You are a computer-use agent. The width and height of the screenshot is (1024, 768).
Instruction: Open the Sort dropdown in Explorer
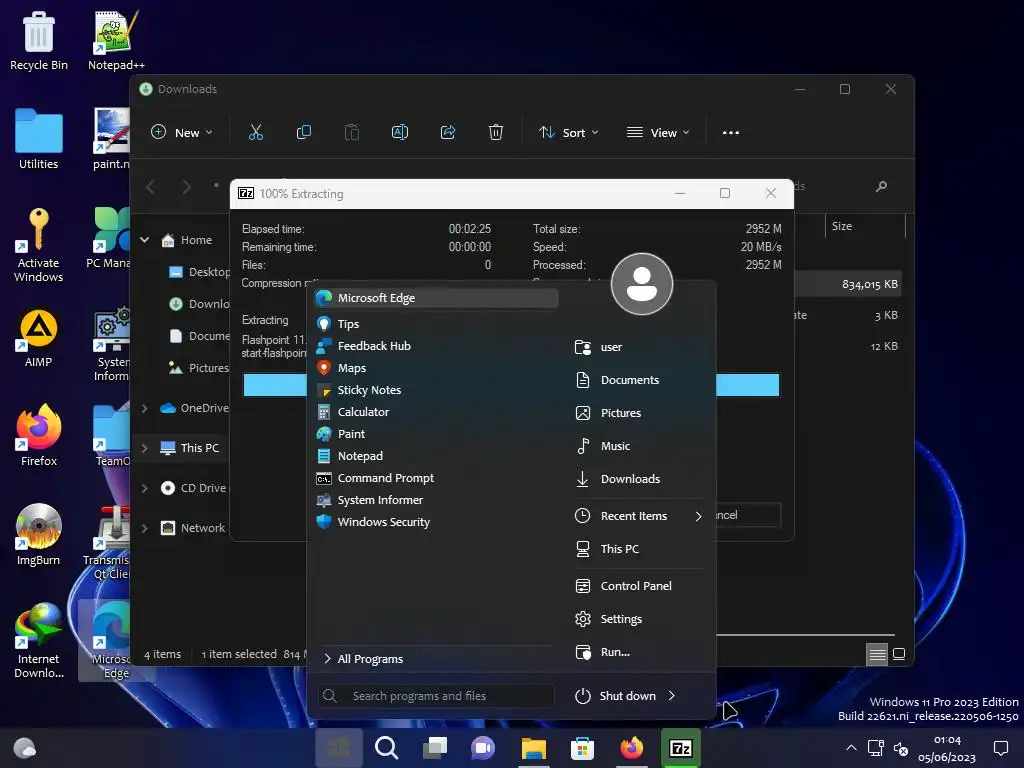[568, 133]
